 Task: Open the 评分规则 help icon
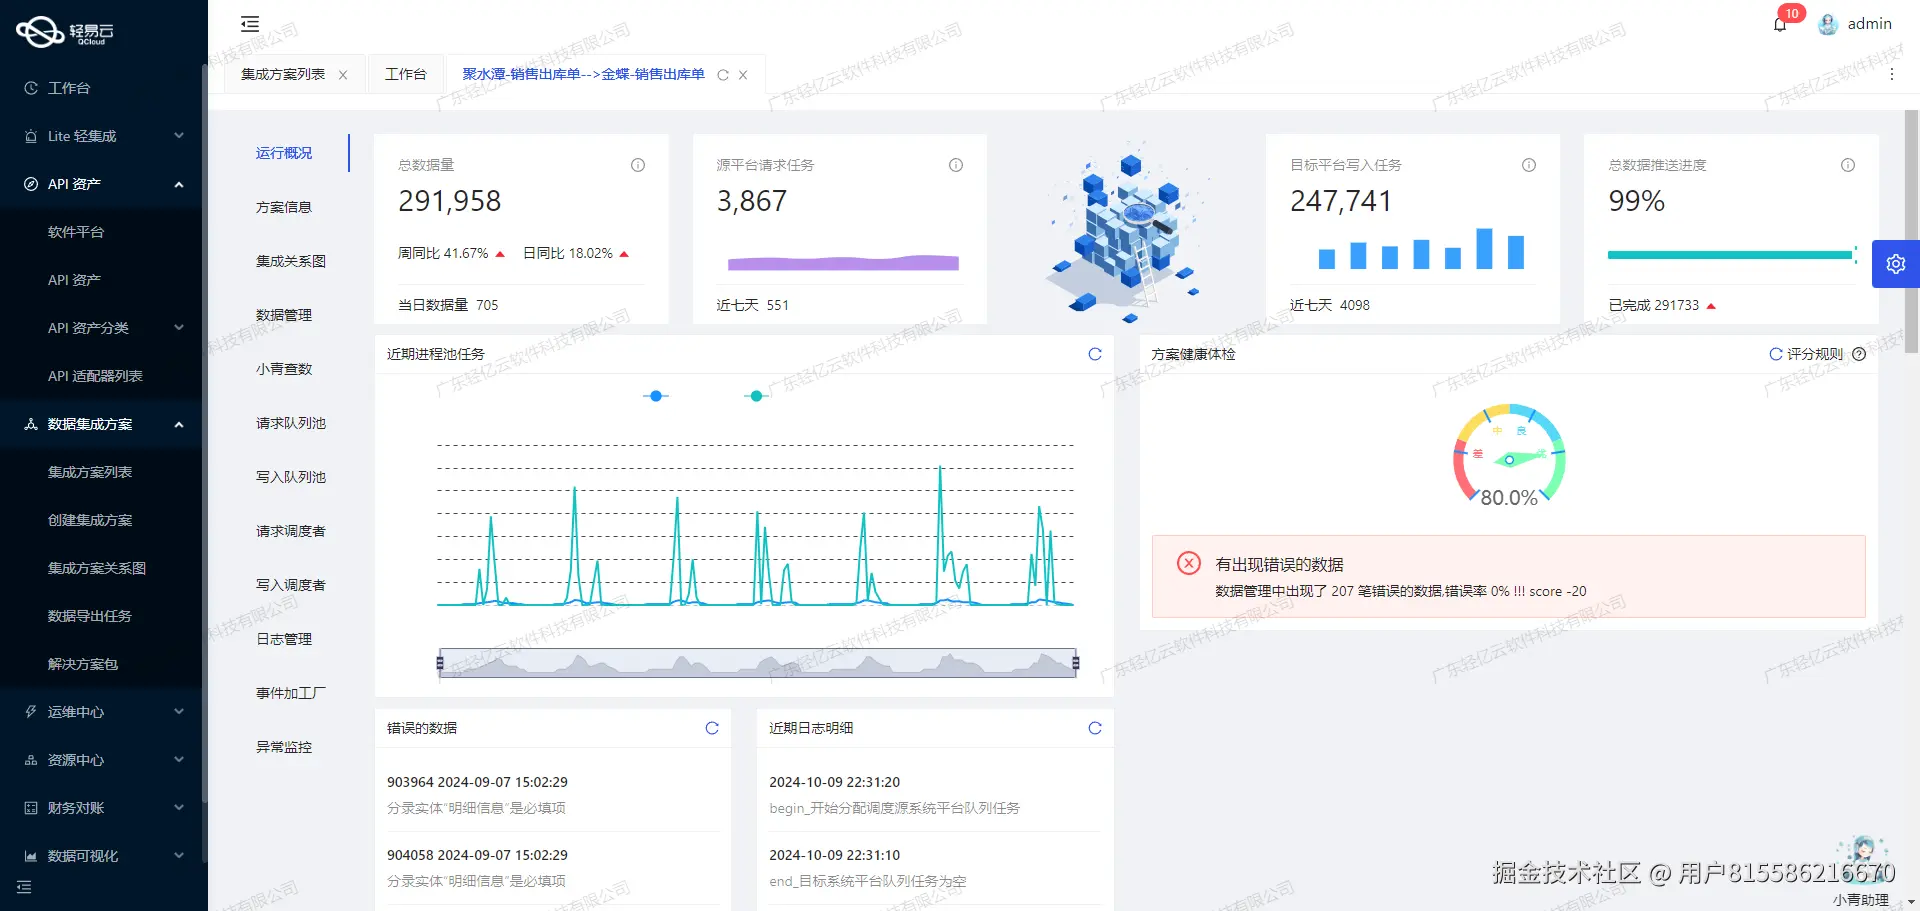click(1858, 354)
